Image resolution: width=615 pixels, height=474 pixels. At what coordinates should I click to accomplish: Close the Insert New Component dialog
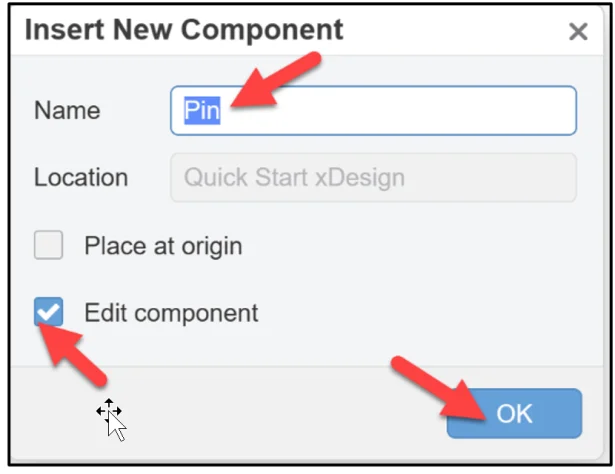pyautogui.click(x=577, y=31)
